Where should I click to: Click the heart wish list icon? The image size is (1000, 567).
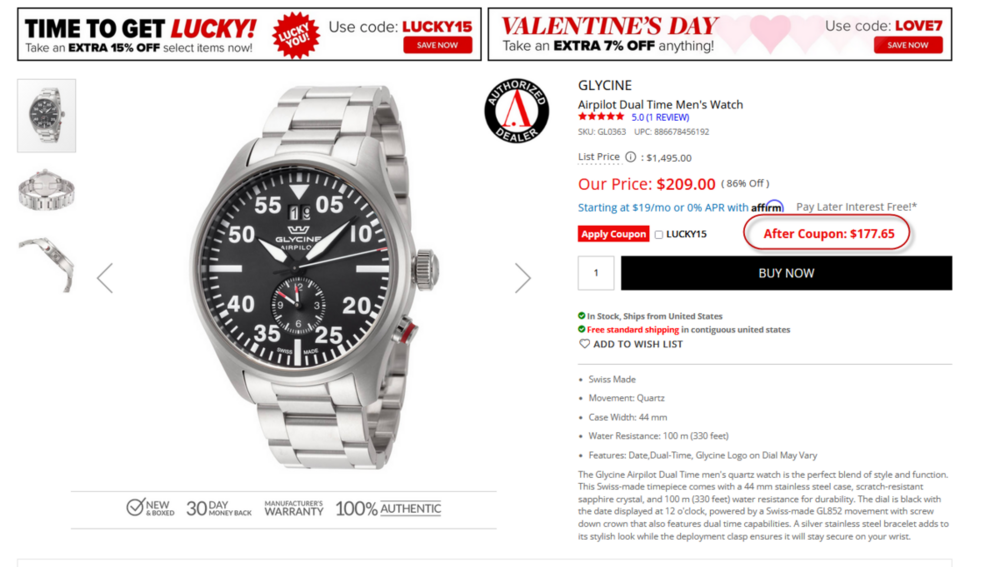pyautogui.click(x=584, y=344)
